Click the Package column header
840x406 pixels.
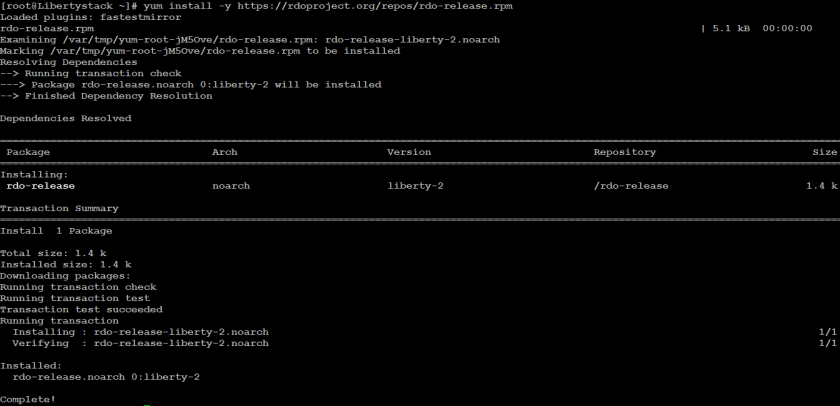(x=28, y=152)
